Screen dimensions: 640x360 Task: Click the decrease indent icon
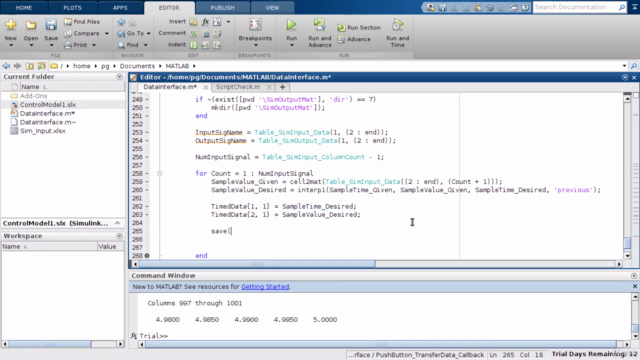tap(217, 45)
